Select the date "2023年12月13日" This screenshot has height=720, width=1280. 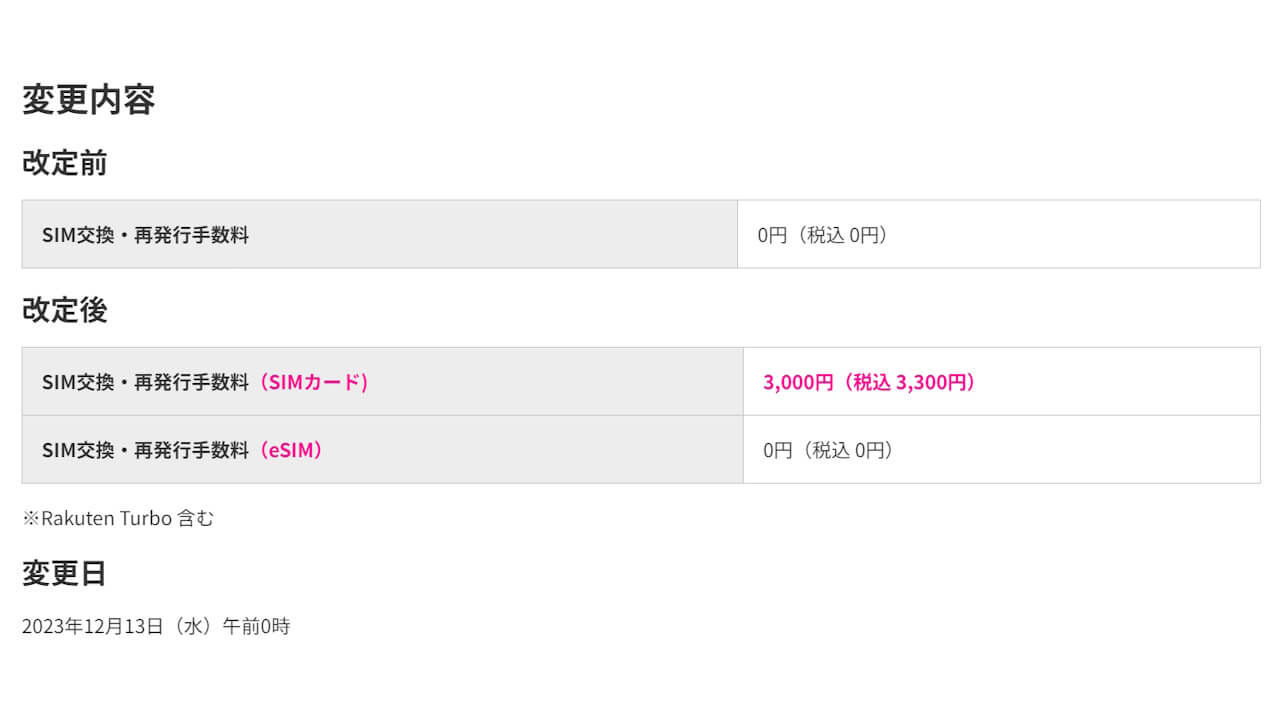tap(92, 627)
